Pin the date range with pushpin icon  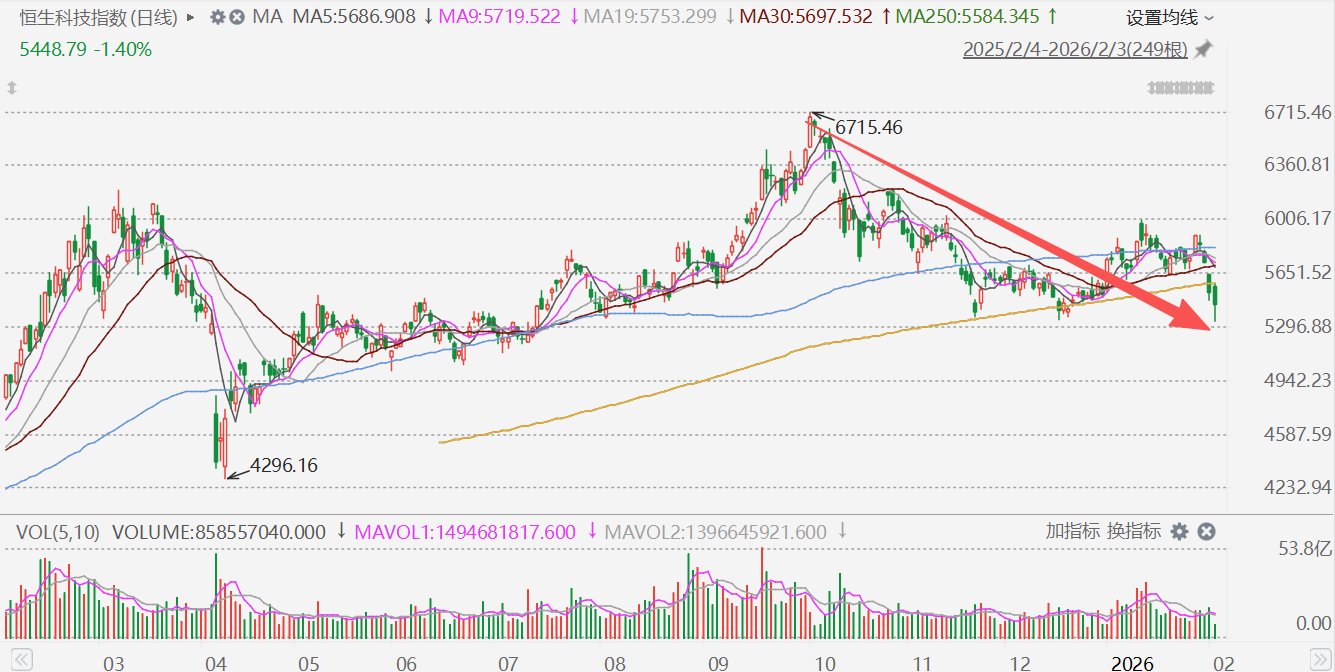point(1203,49)
